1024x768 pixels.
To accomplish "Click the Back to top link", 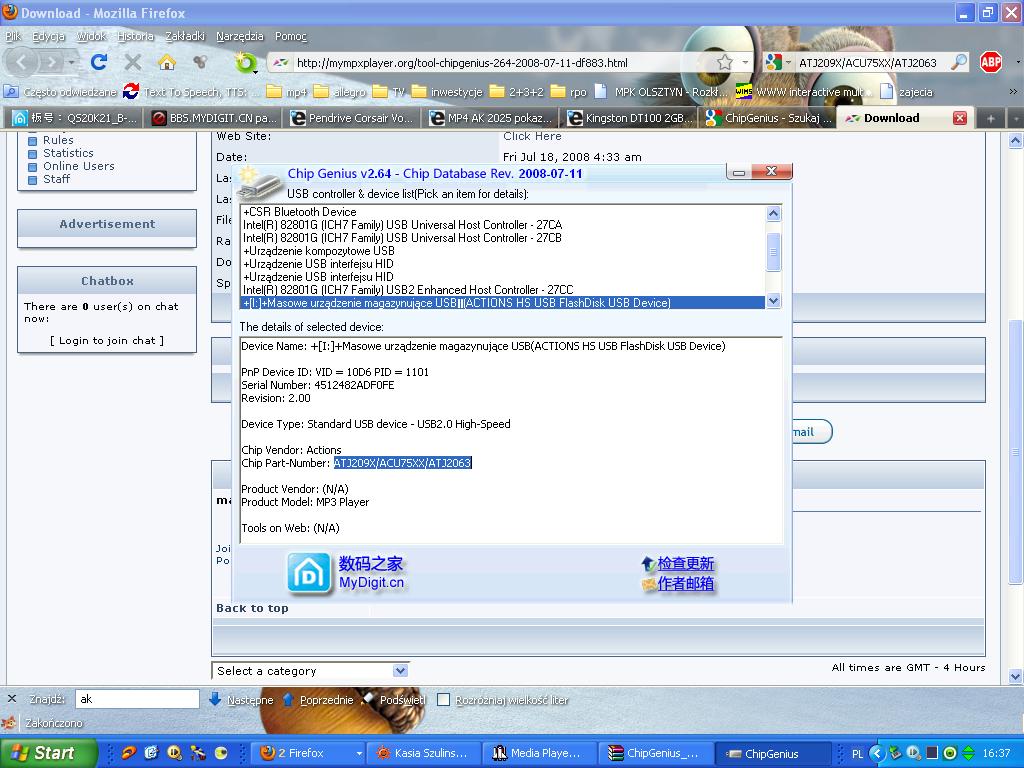I will [x=252, y=608].
